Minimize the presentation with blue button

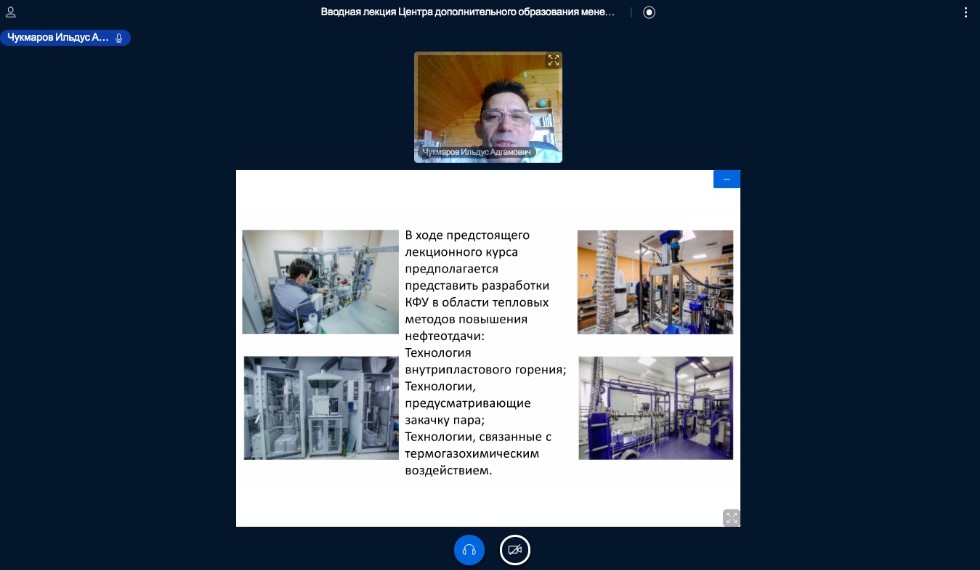(726, 179)
